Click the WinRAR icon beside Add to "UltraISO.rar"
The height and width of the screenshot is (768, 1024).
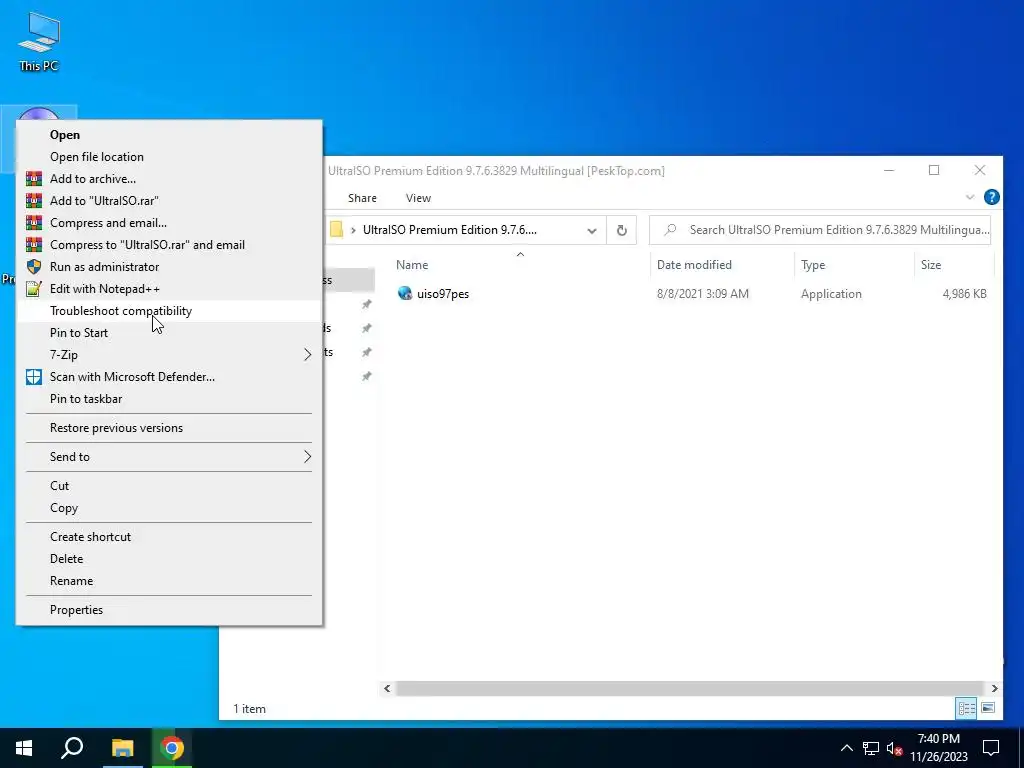pos(34,200)
